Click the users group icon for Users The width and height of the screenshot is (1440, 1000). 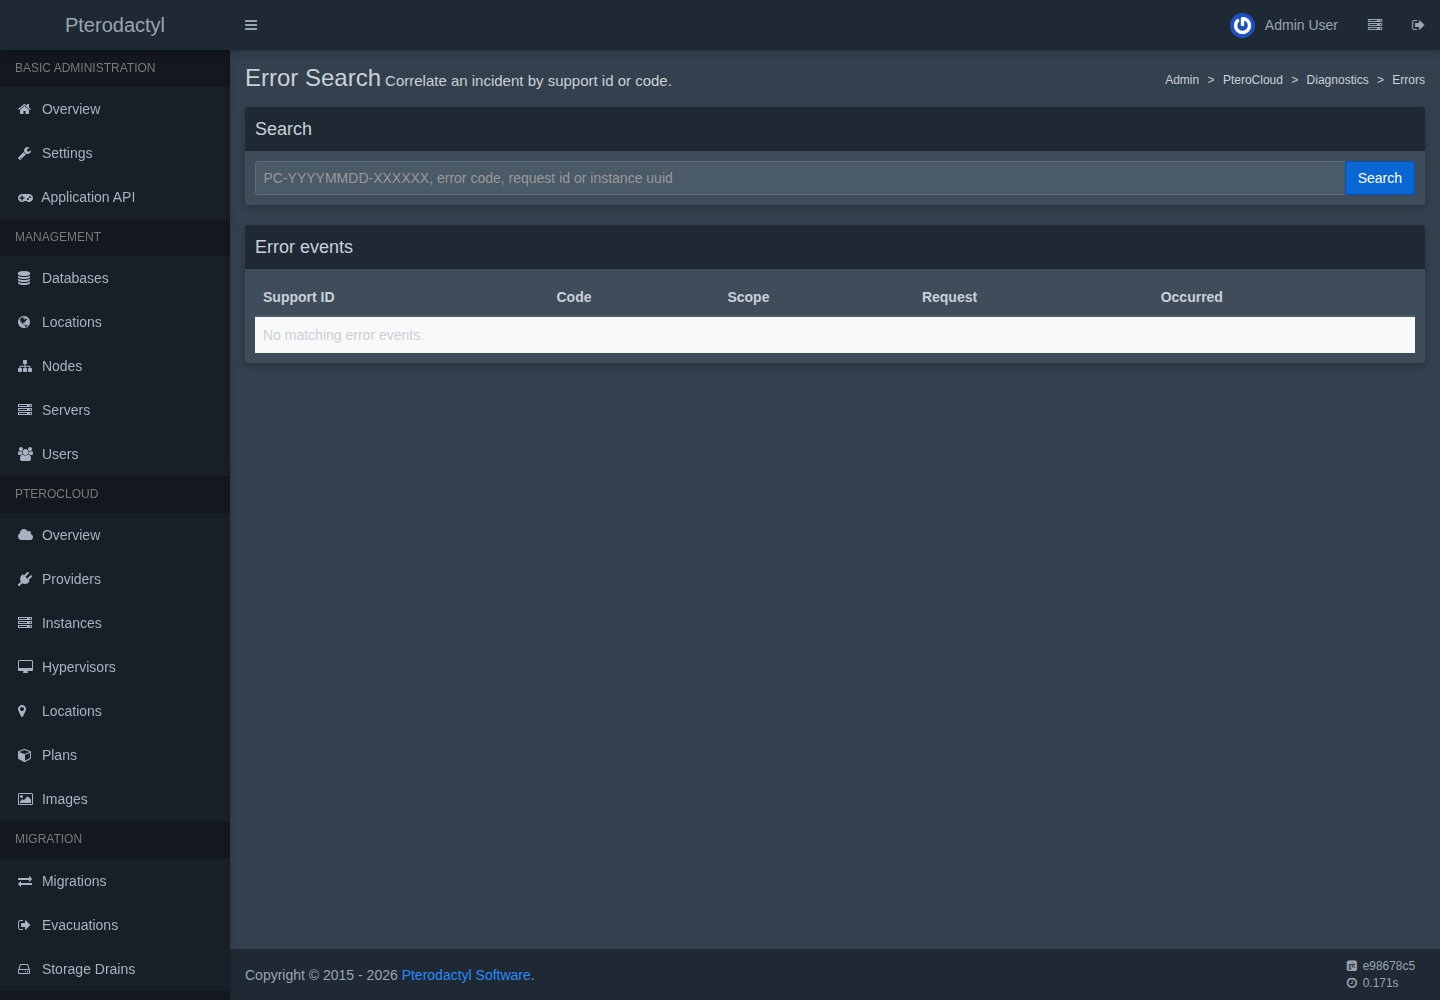25,454
